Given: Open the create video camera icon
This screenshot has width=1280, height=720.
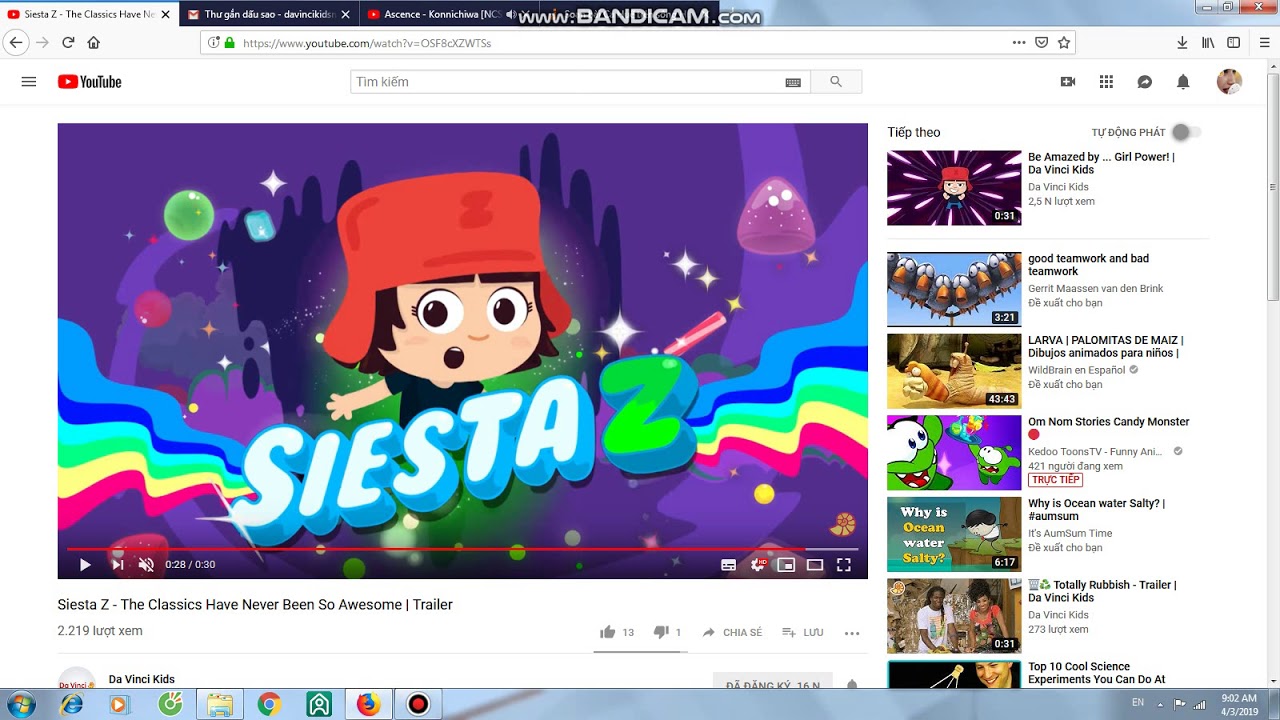Looking at the screenshot, I should [x=1068, y=82].
